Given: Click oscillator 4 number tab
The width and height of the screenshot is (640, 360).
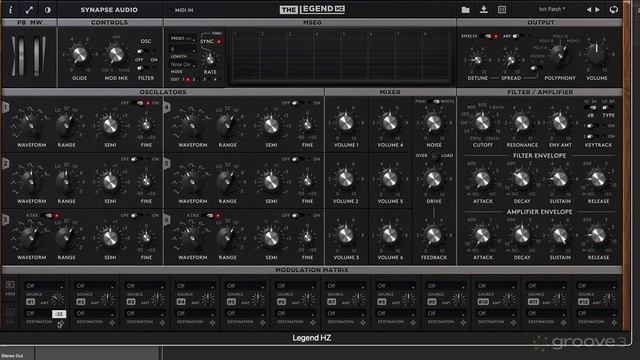Looking at the screenshot, I should pyautogui.click(x=167, y=108).
